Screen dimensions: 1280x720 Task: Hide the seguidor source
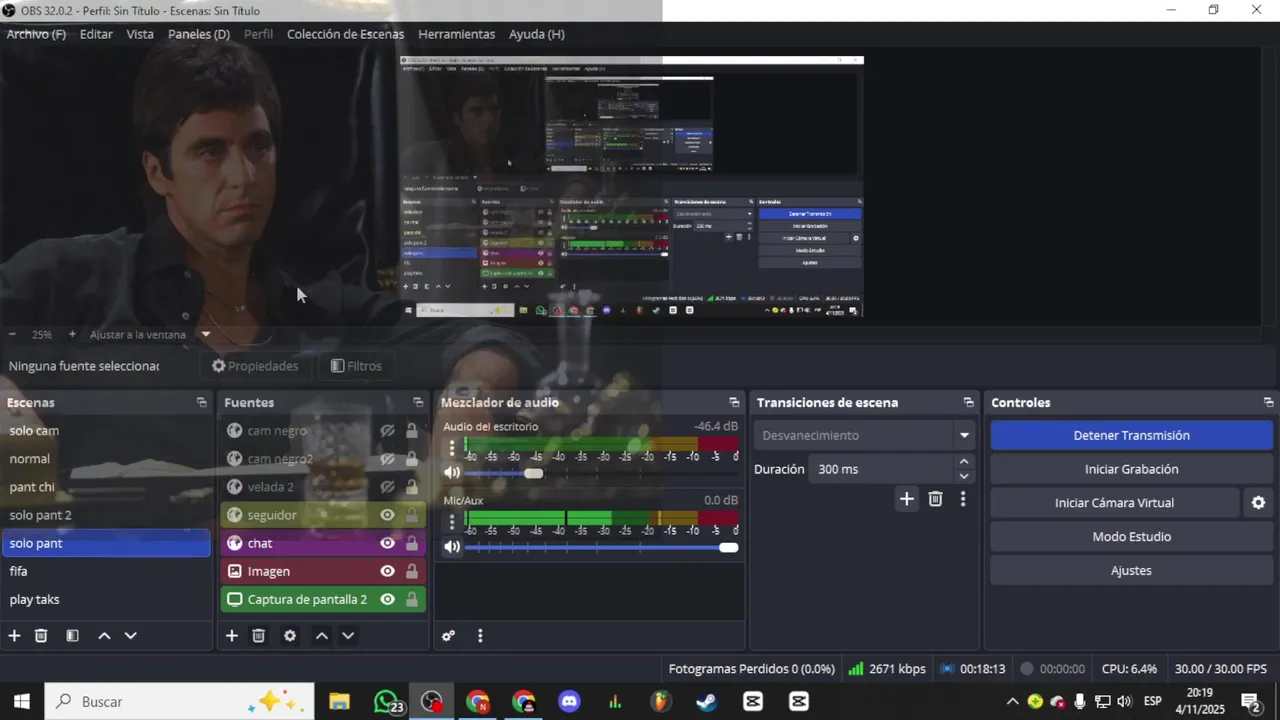point(387,515)
